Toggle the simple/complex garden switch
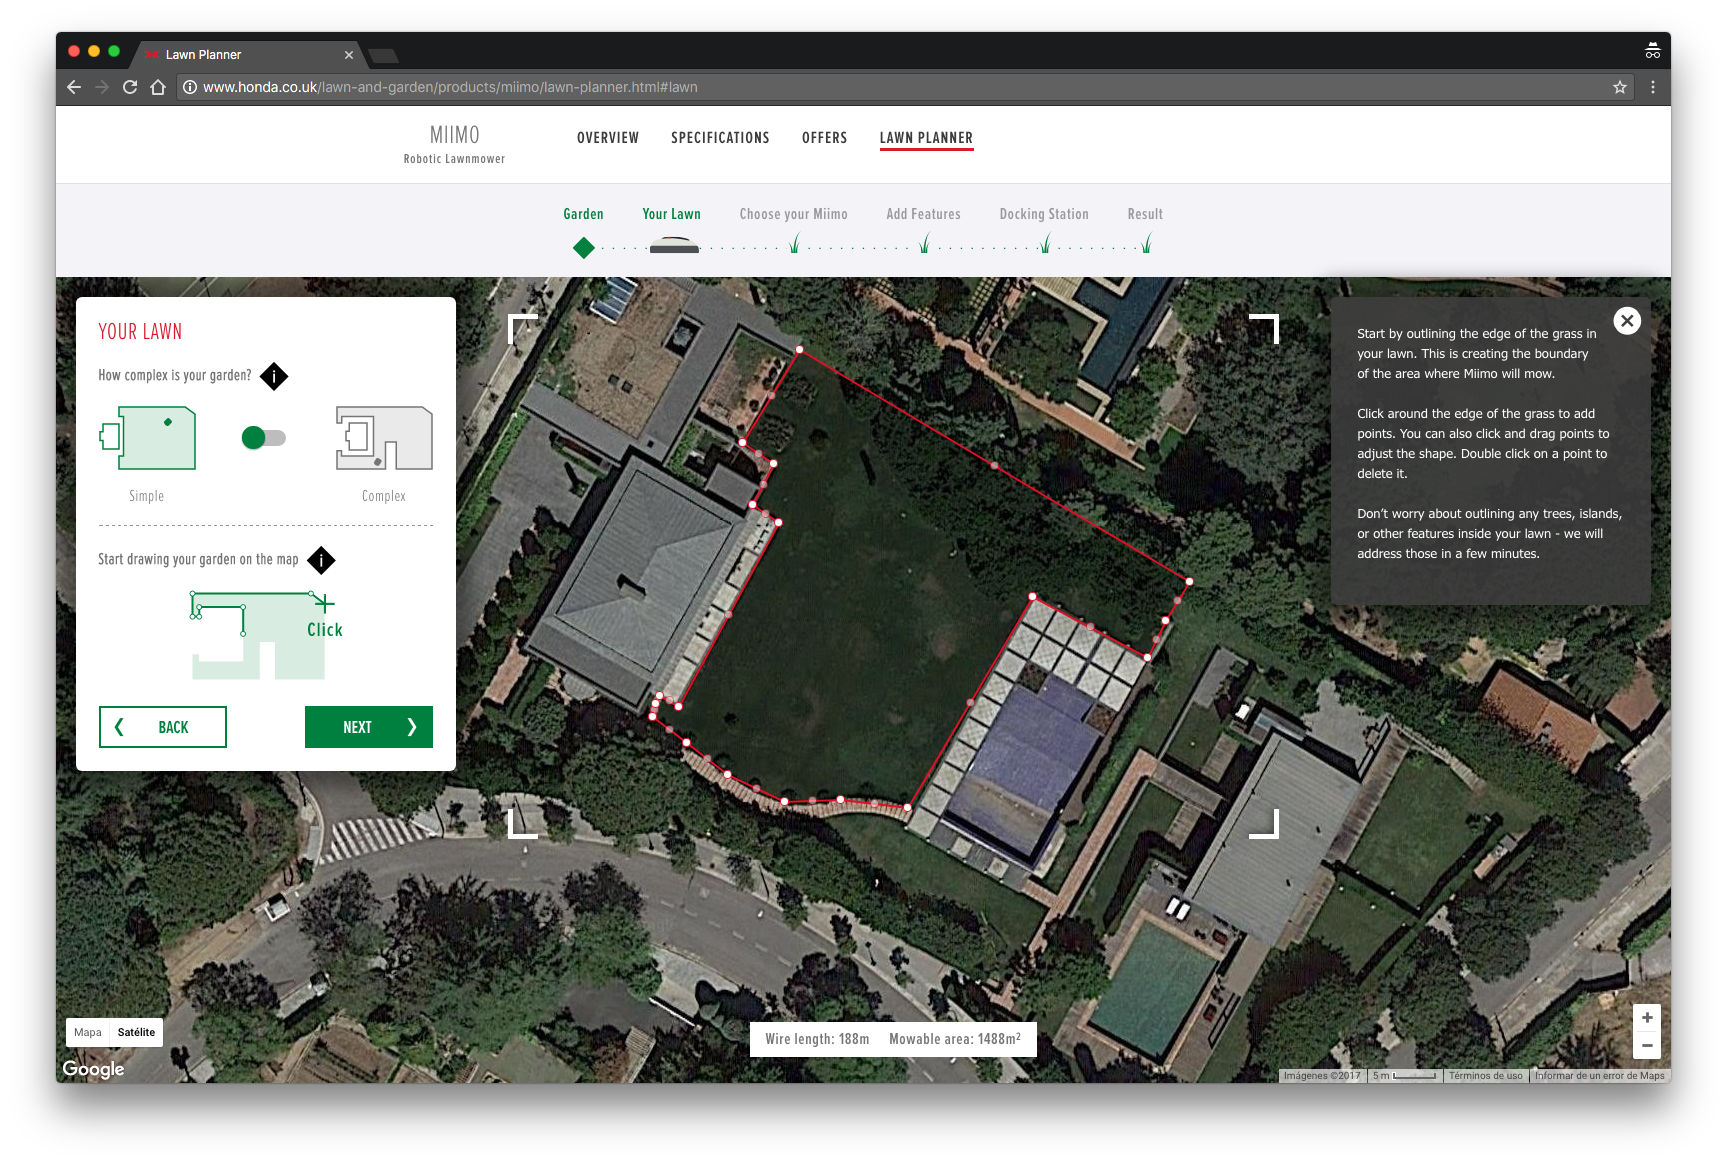Screen dimensions: 1727x1163 264,438
